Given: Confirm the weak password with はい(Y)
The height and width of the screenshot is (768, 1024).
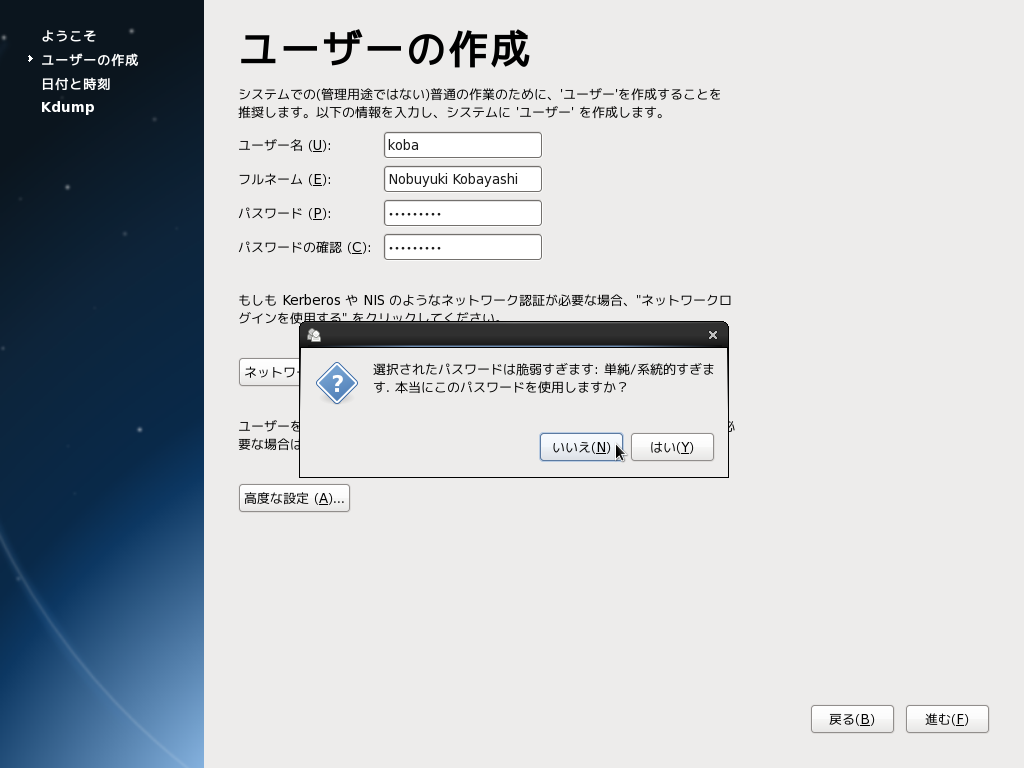Looking at the screenshot, I should 671,447.
